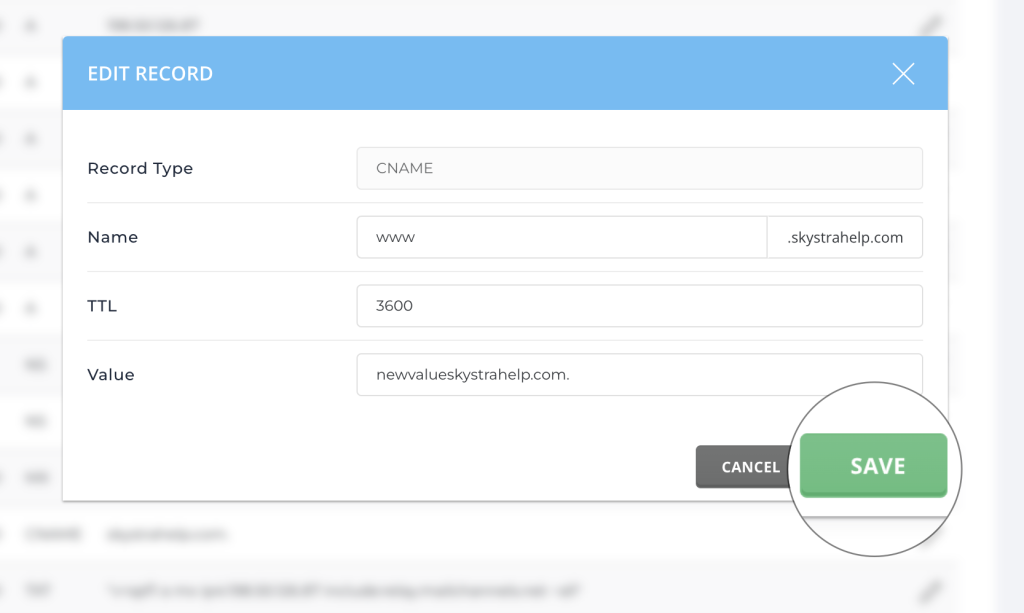The image size is (1024, 613).
Task: Click the empty blue header bar area
Action: (x=550, y=74)
